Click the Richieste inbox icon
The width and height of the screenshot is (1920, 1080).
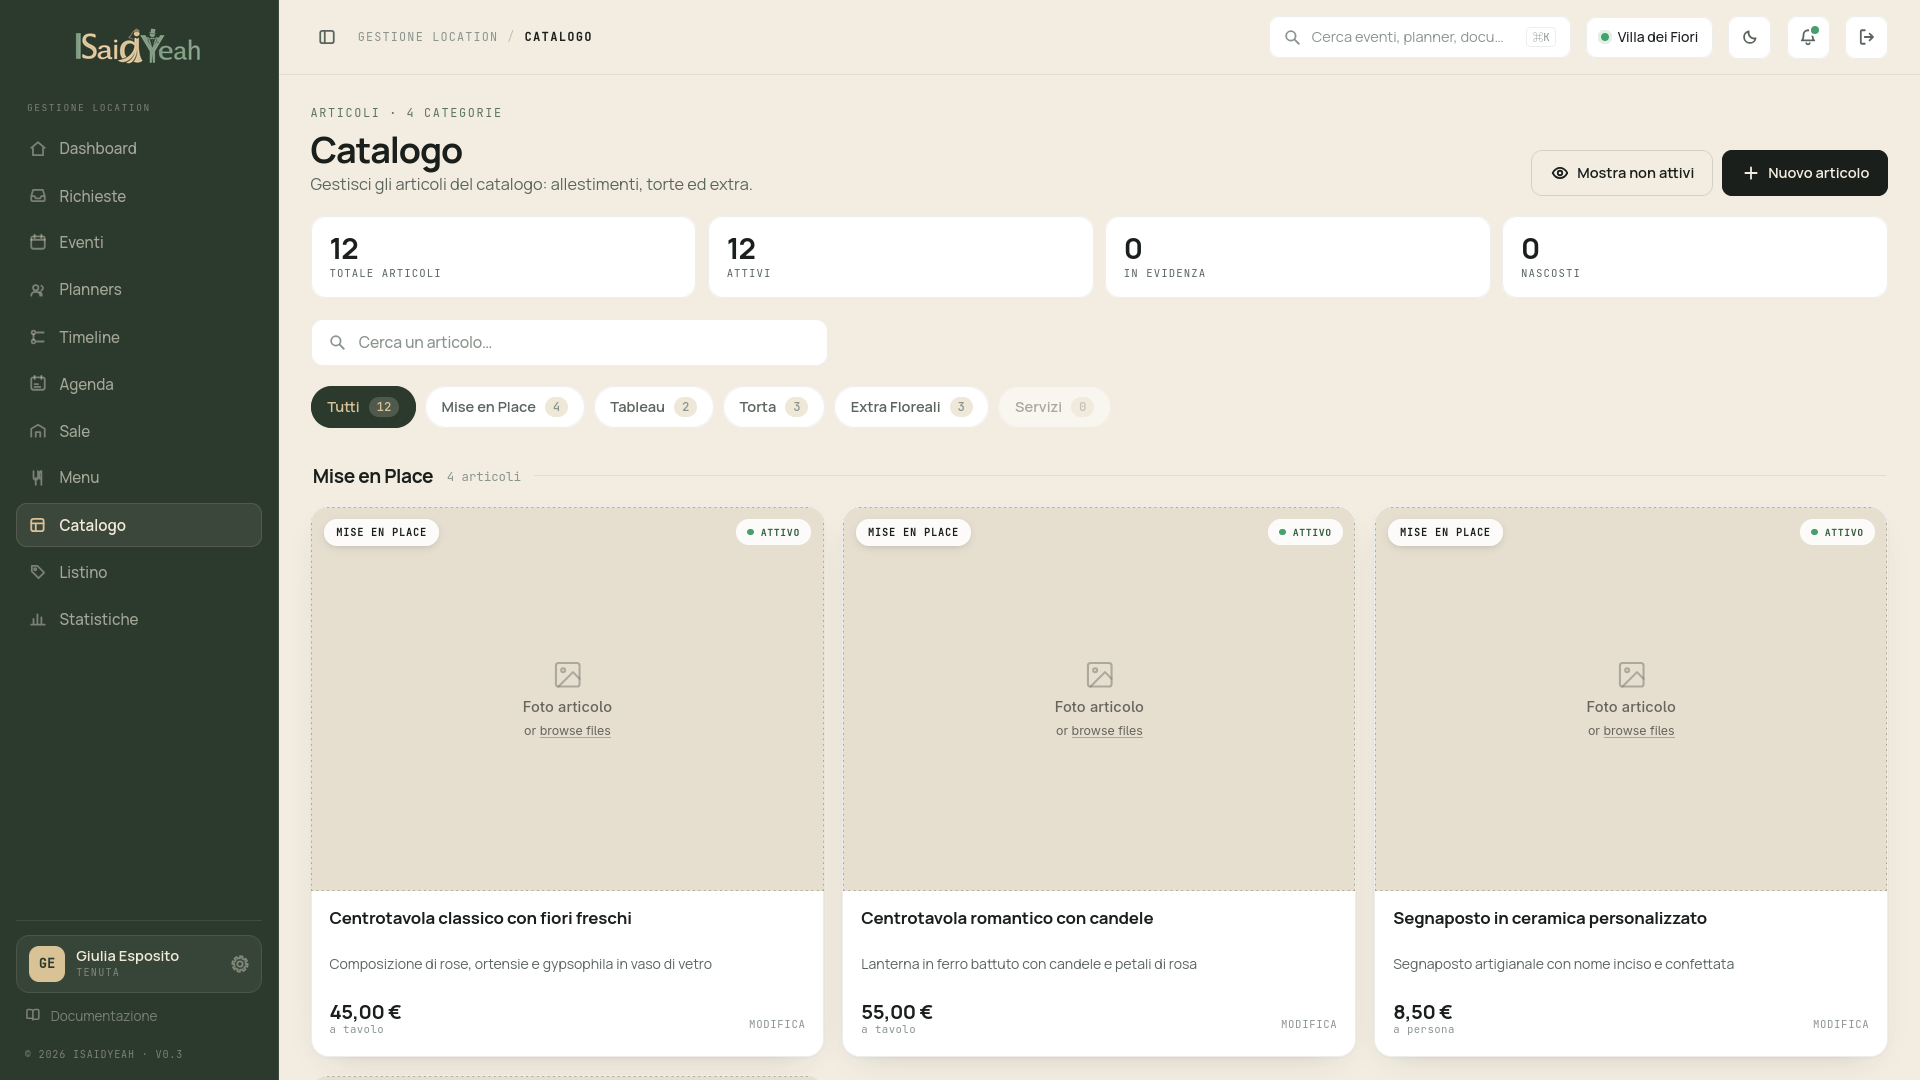(x=38, y=196)
